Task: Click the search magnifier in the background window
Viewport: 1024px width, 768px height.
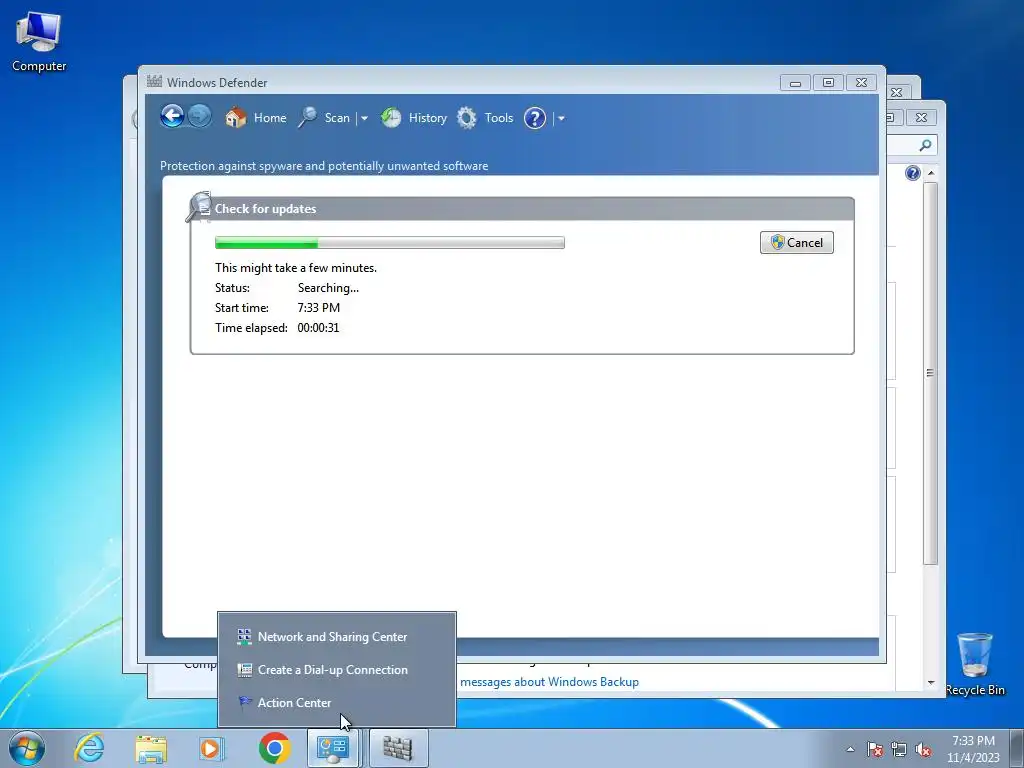Action: pos(925,145)
